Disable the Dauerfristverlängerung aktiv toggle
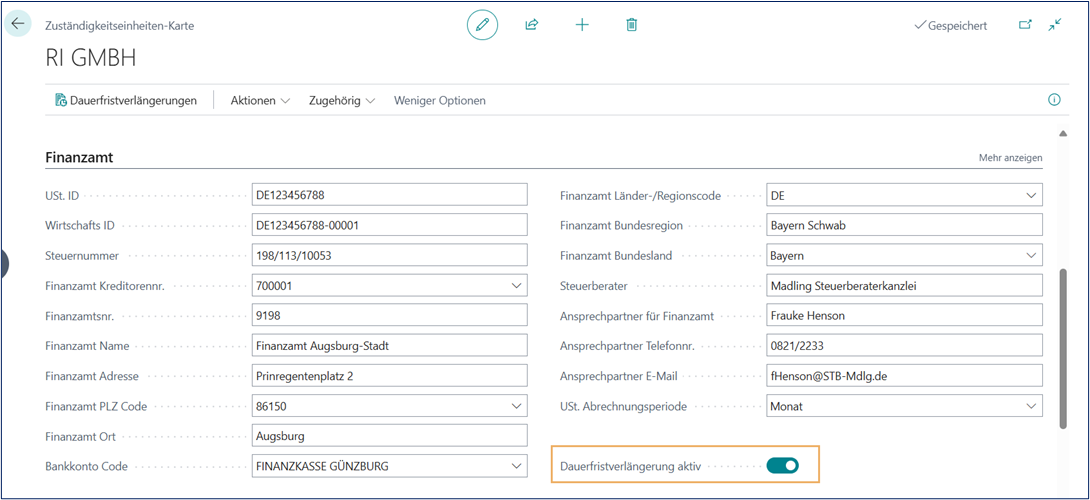 point(782,465)
